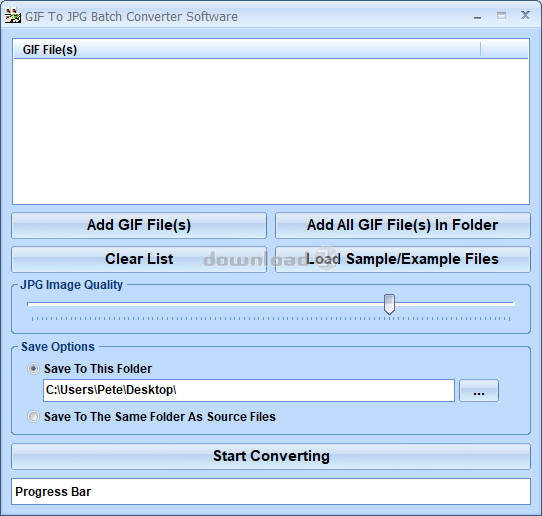Start Converting the GIF files

pos(271,456)
